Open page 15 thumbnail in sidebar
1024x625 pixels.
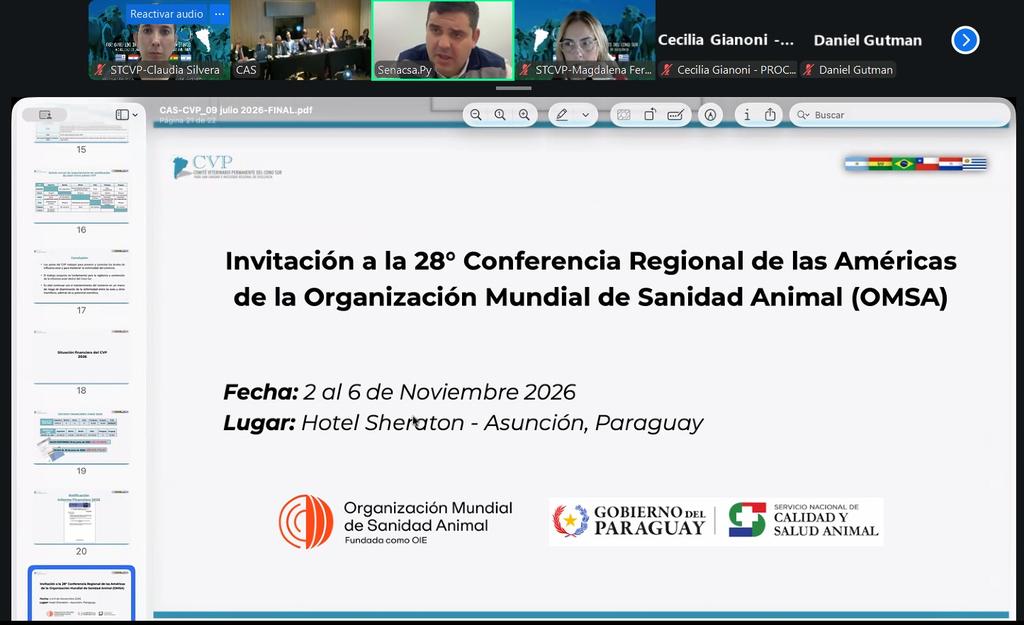click(x=81, y=134)
